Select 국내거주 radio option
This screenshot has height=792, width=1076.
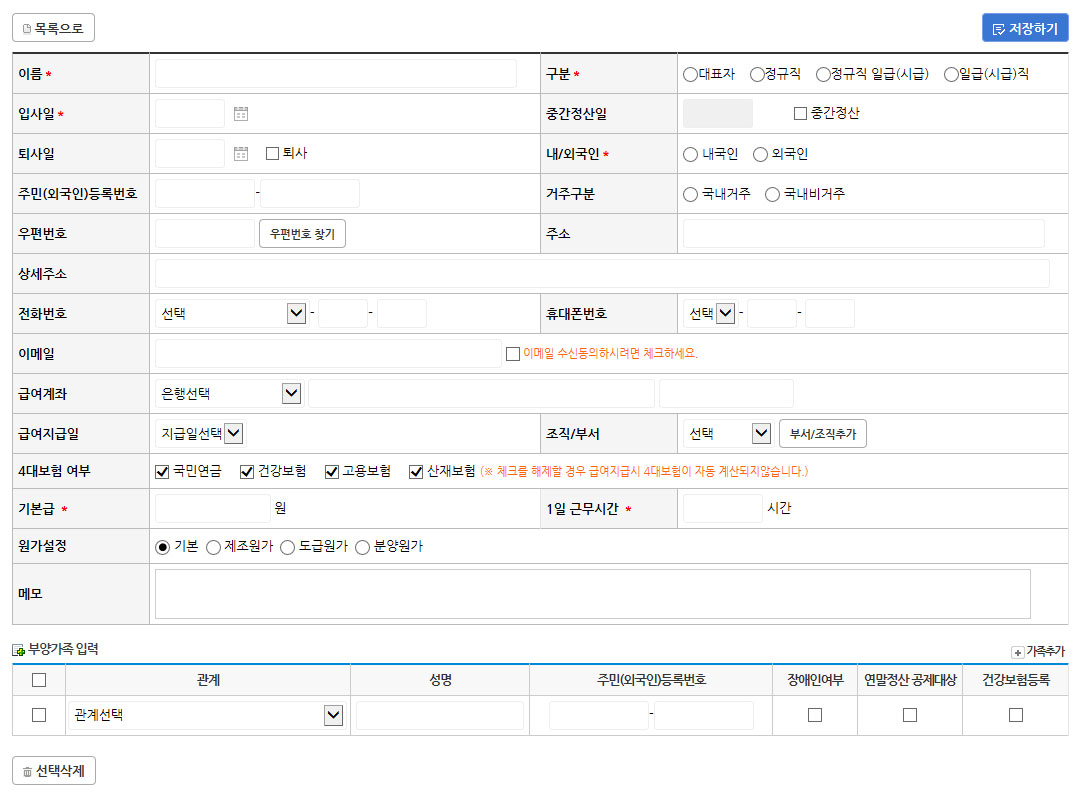[690, 194]
